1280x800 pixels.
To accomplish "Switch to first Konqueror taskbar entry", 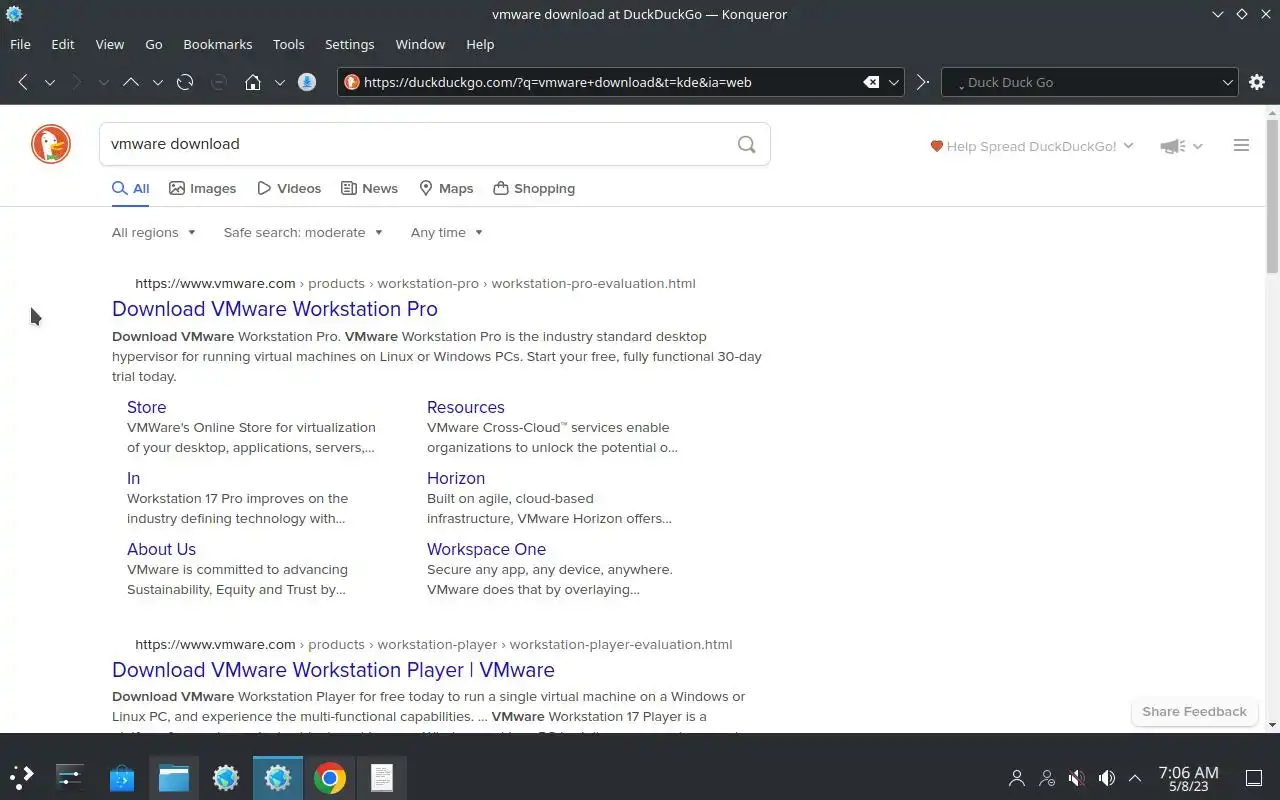I will 226,777.
